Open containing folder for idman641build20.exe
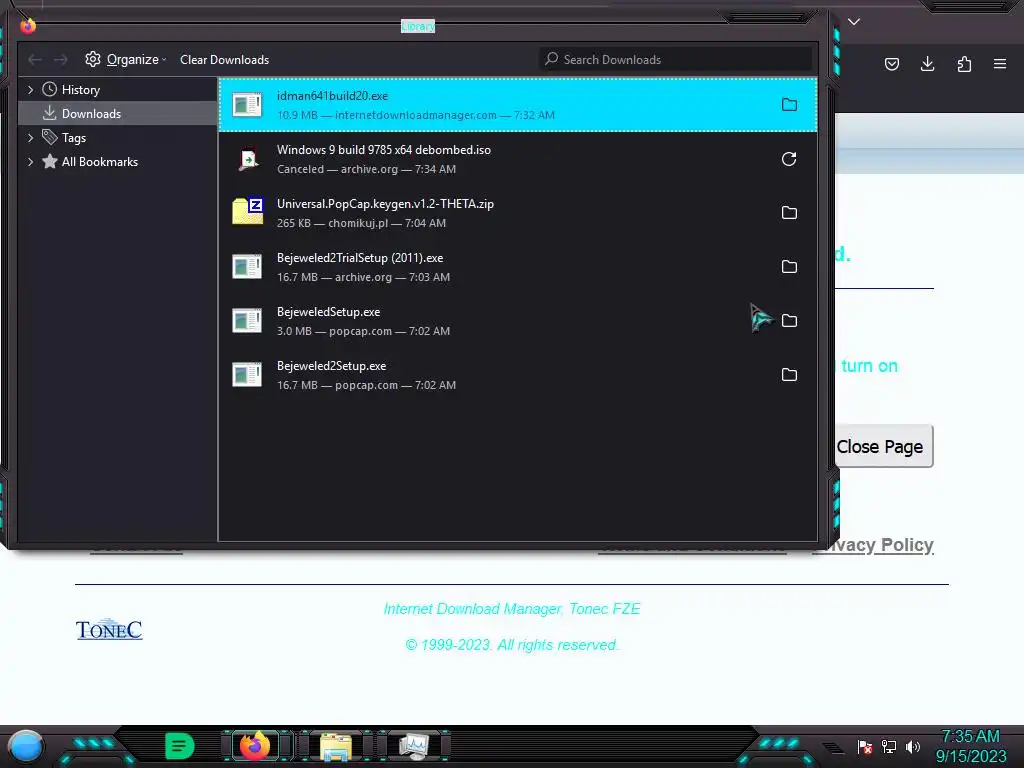Image resolution: width=1024 pixels, height=768 pixels. (x=789, y=104)
